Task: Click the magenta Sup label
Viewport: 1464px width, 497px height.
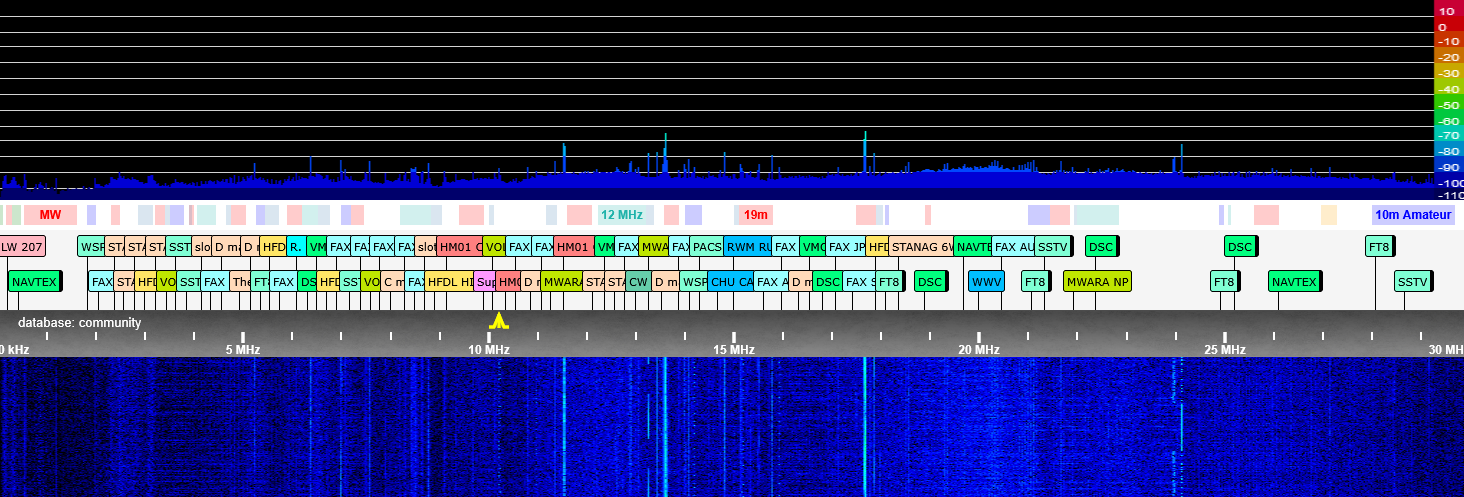Action: 484,282
